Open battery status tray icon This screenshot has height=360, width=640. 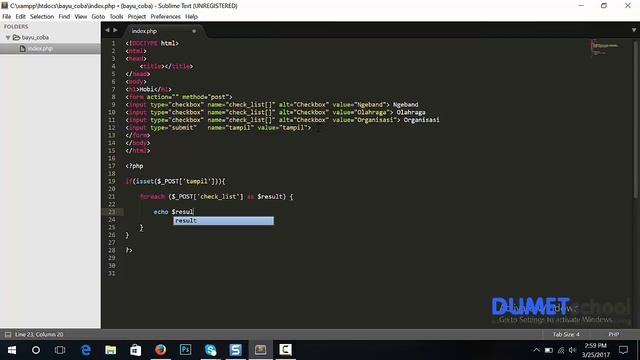(549, 350)
